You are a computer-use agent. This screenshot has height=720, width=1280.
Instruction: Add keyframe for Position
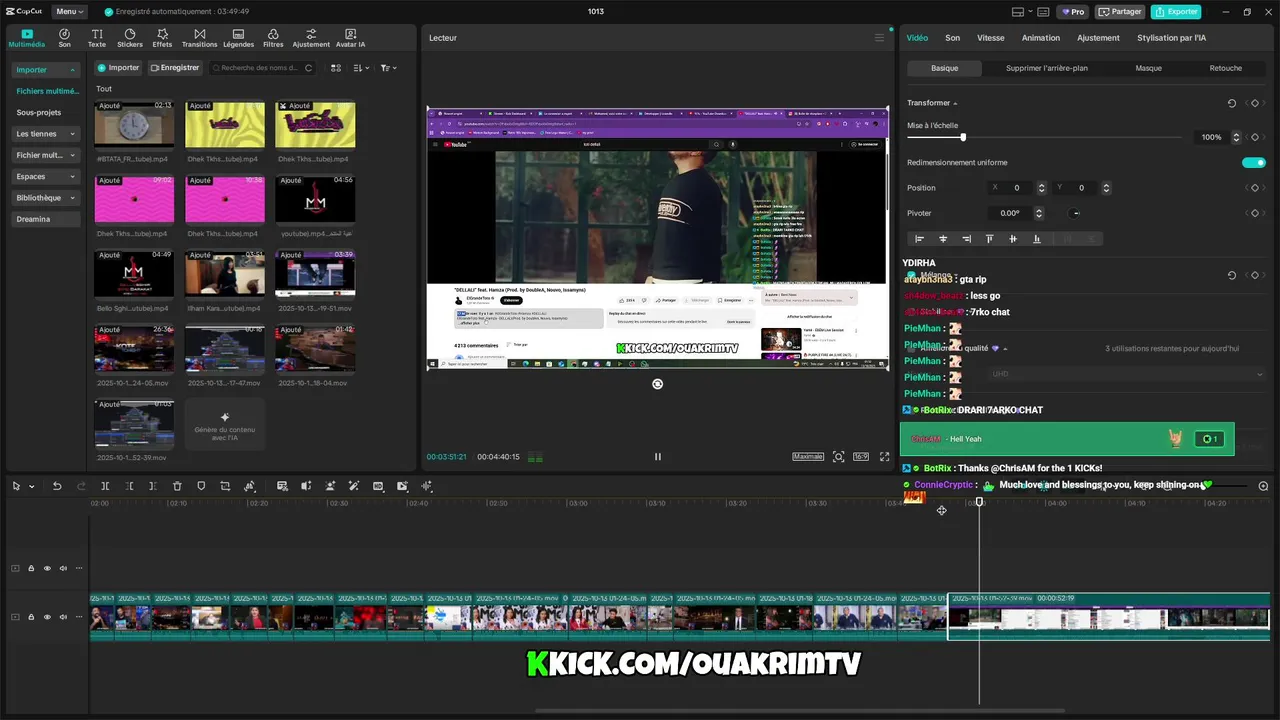1255,188
